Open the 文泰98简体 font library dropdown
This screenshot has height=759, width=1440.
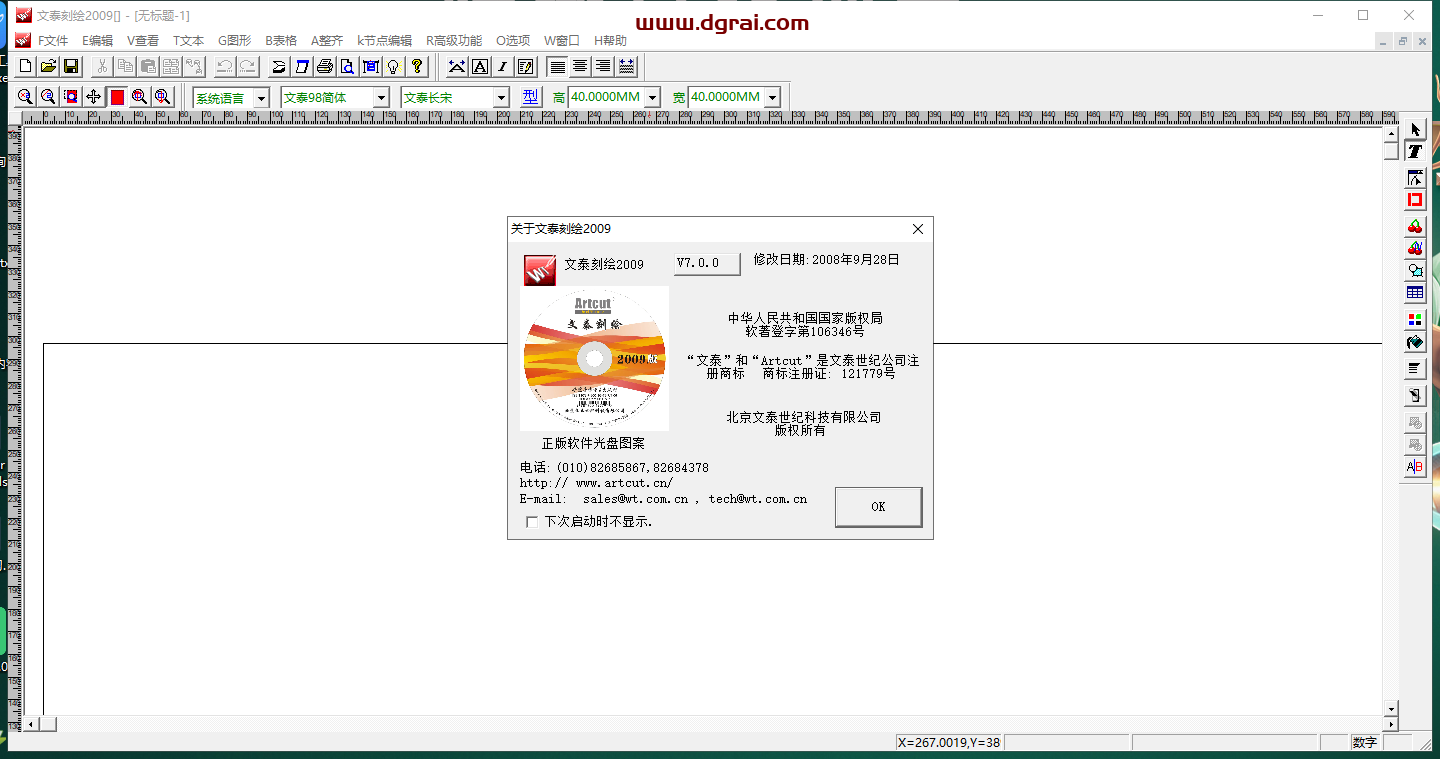coord(381,98)
